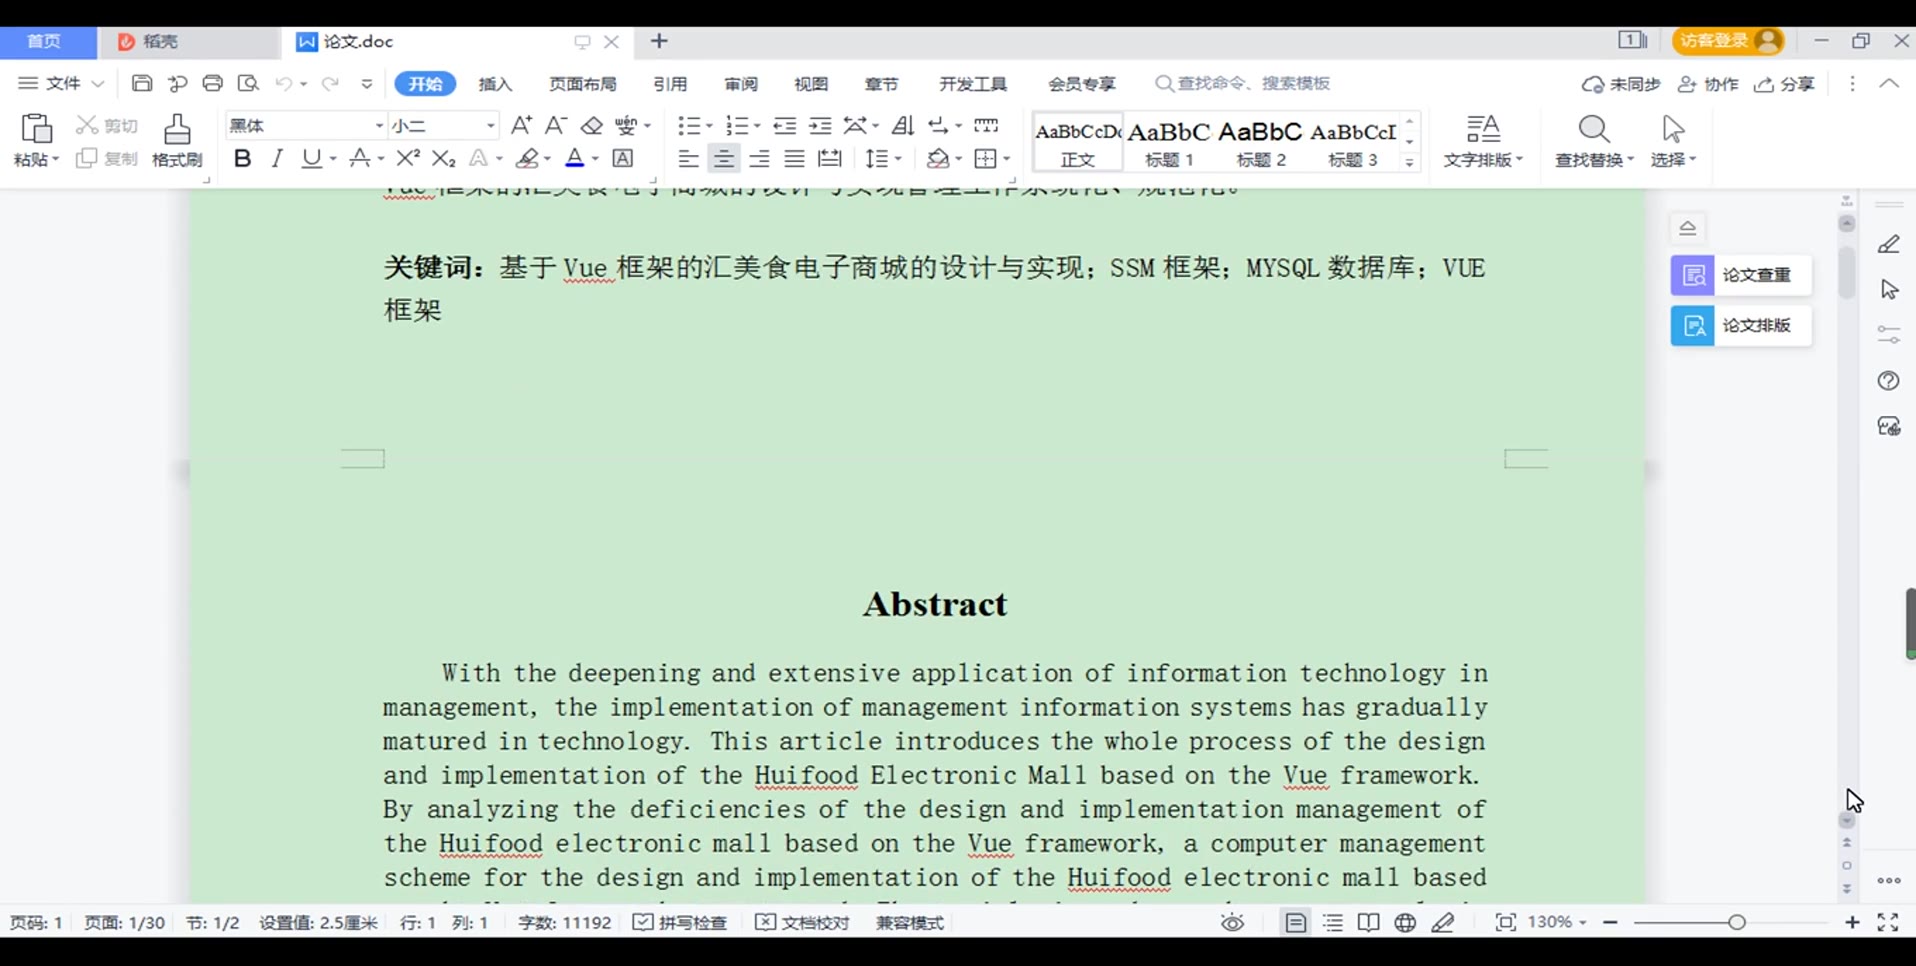Enter fullscreen mode icon
Viewport: 1916px width, 966px height.
1888,922
